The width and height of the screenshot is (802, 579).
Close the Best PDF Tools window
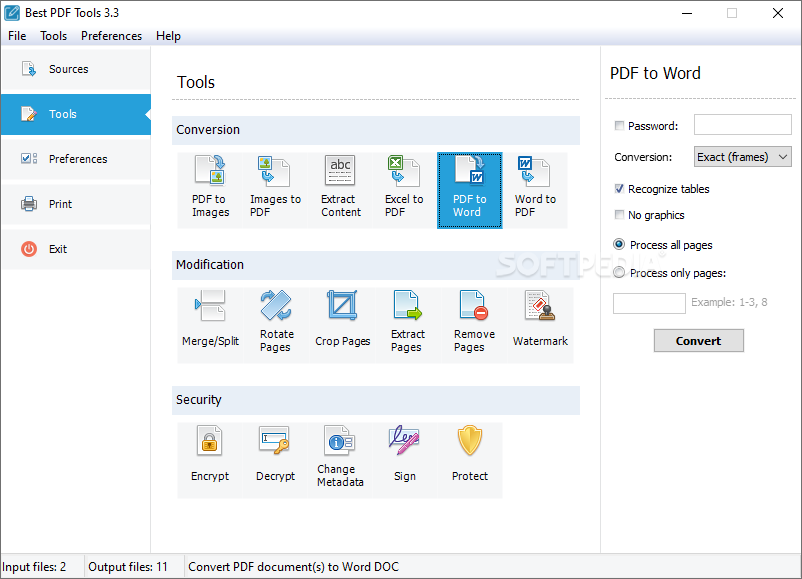coord(778,13)
